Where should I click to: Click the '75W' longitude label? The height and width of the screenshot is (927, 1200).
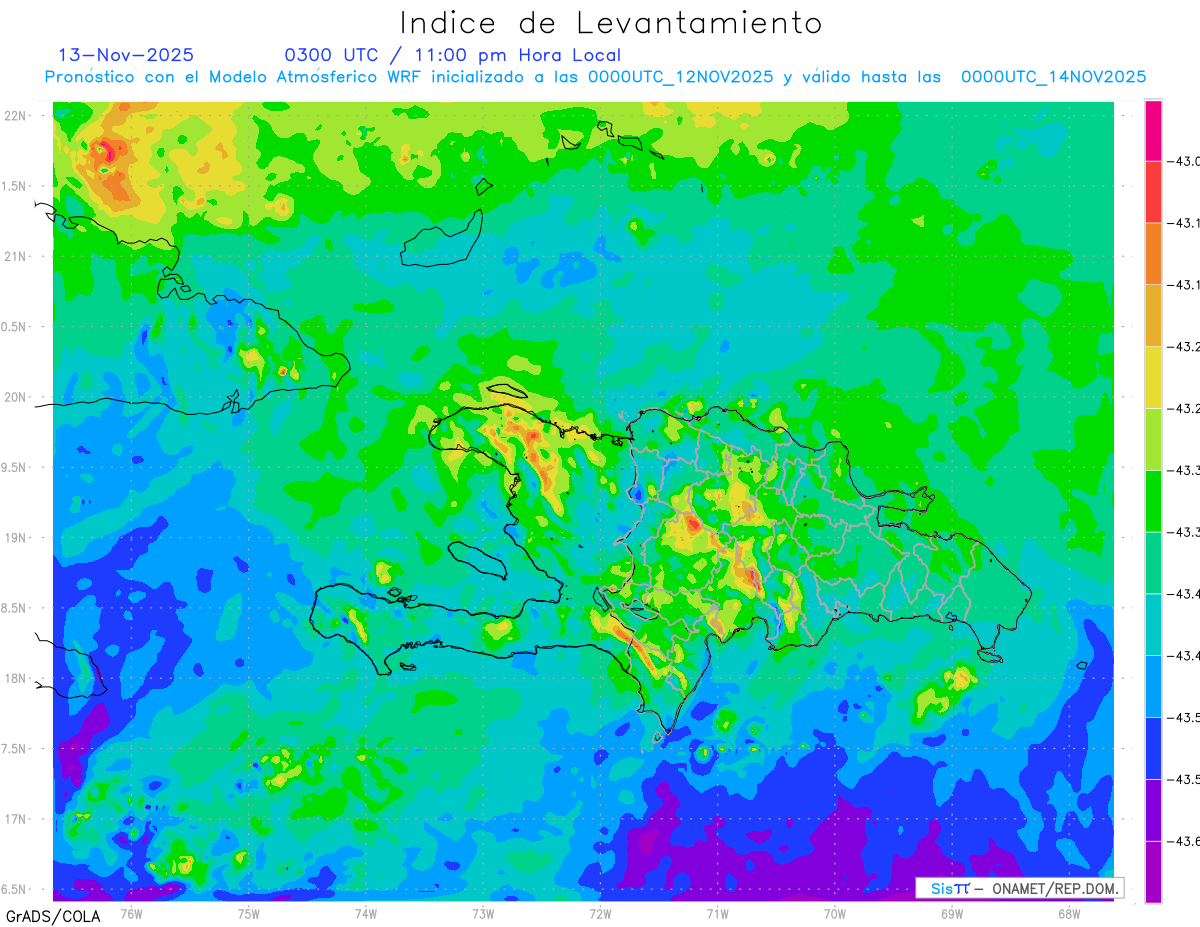pos(249,913)
